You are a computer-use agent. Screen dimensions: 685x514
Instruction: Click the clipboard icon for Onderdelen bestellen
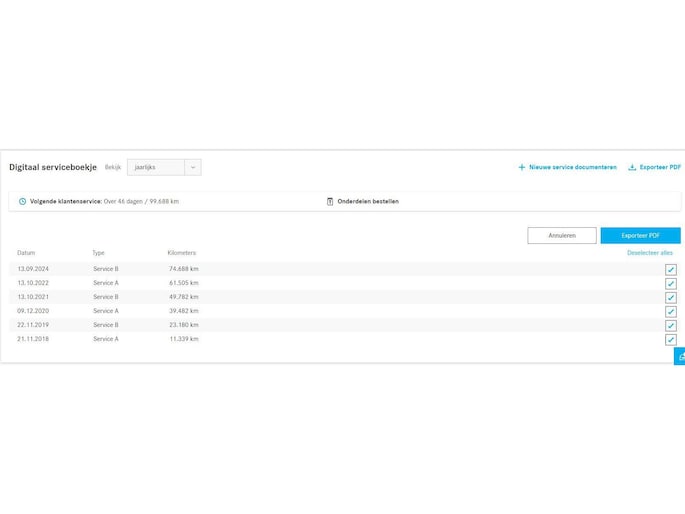pyautogui.click(x=330, y=201)
